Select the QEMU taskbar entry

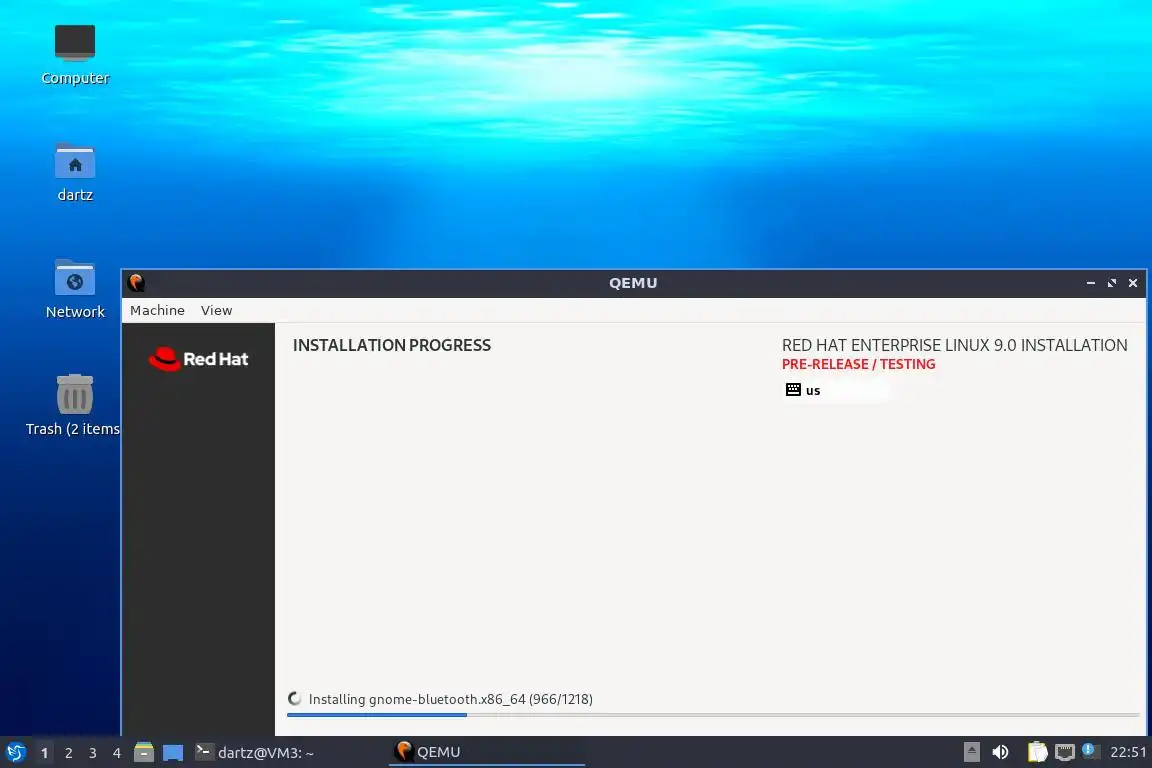pos(486,752)
